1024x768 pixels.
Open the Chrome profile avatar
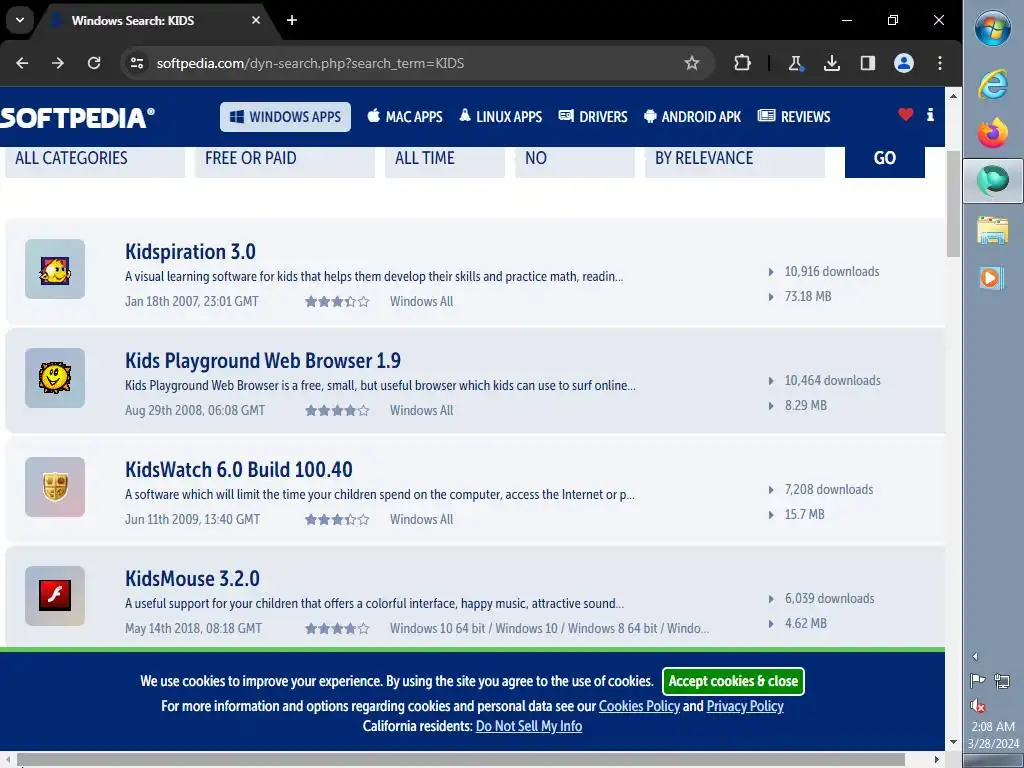[904, 63]
